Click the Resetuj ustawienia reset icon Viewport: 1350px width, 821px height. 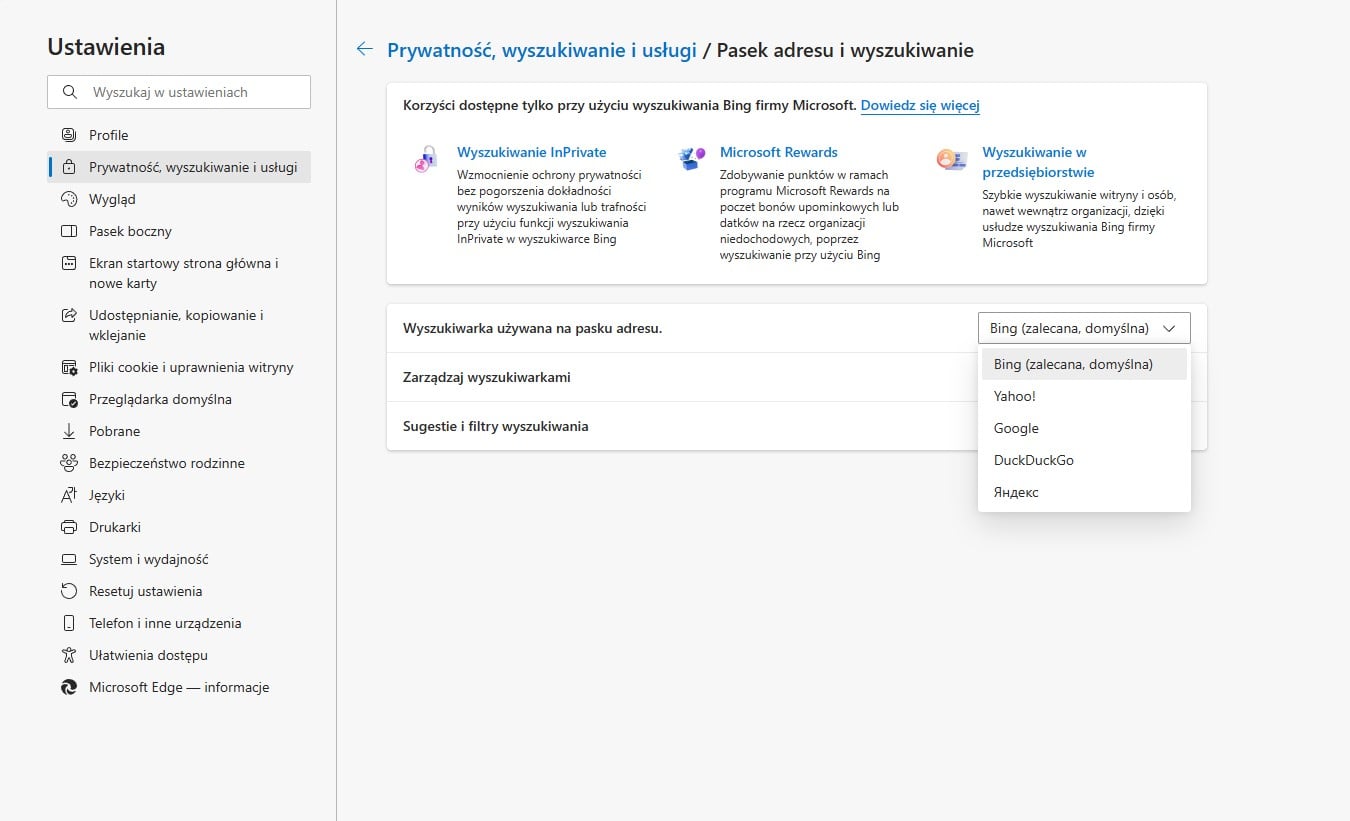[x=69, y=591]
